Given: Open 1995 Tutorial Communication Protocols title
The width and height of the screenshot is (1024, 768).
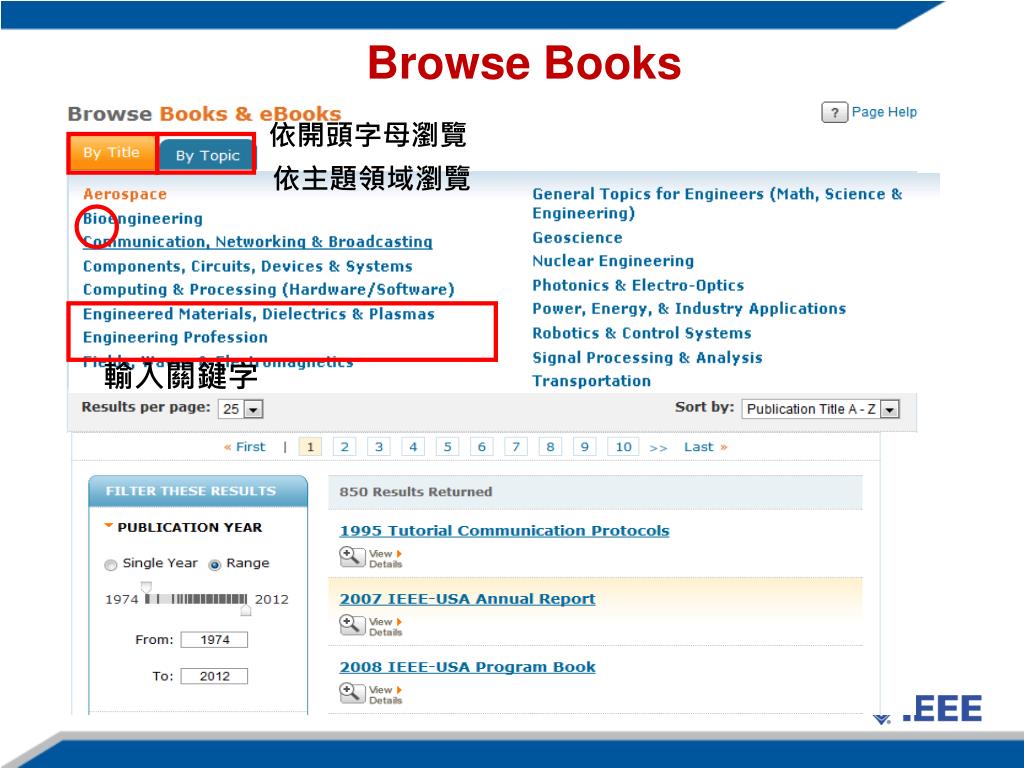Looking at the screenshot, I should [x=504, y=530].
